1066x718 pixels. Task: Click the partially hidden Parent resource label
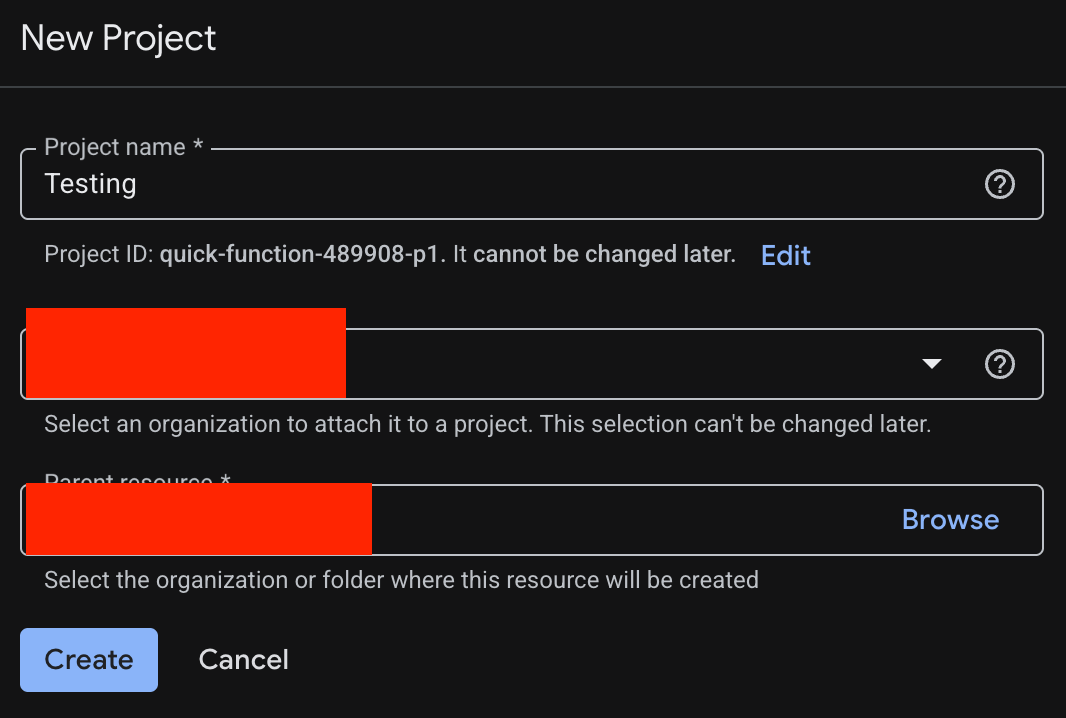[137, 478]
